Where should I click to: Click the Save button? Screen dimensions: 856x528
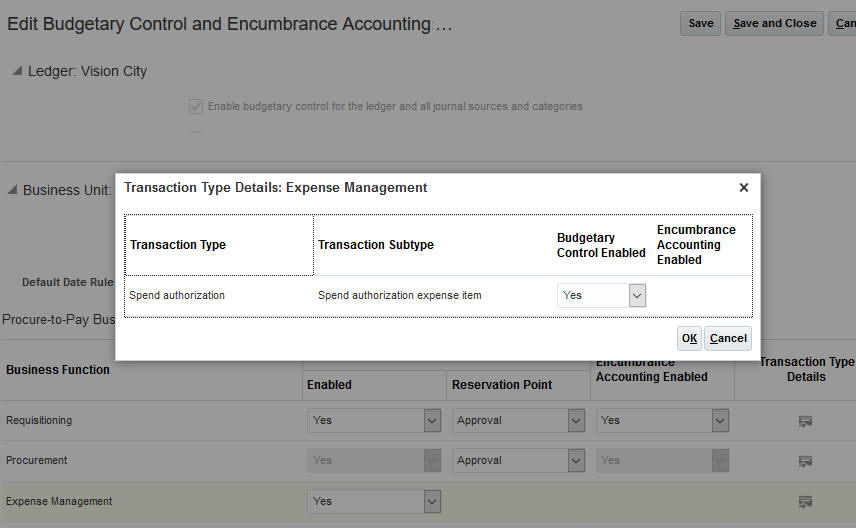coord(701,23)
